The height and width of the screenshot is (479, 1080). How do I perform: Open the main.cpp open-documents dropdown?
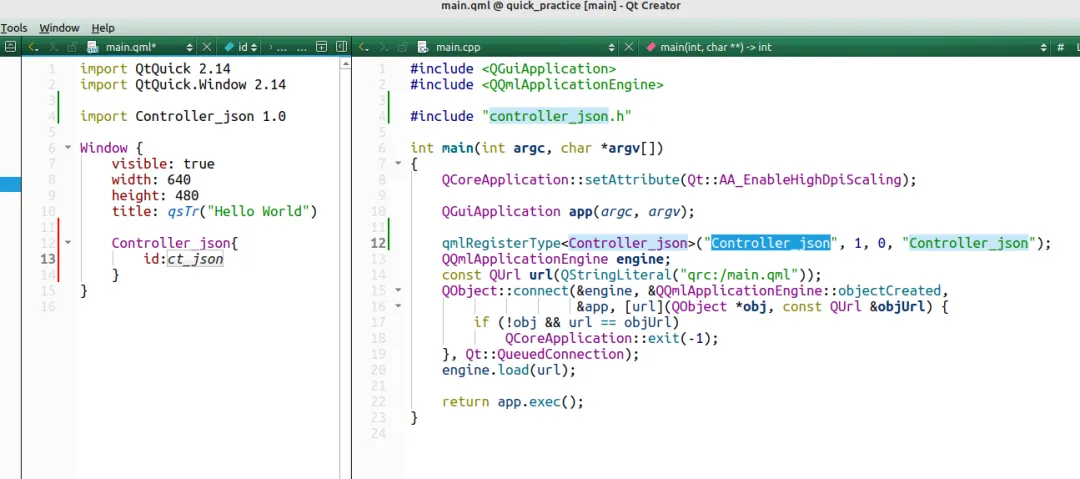click(x=612, y=48)
